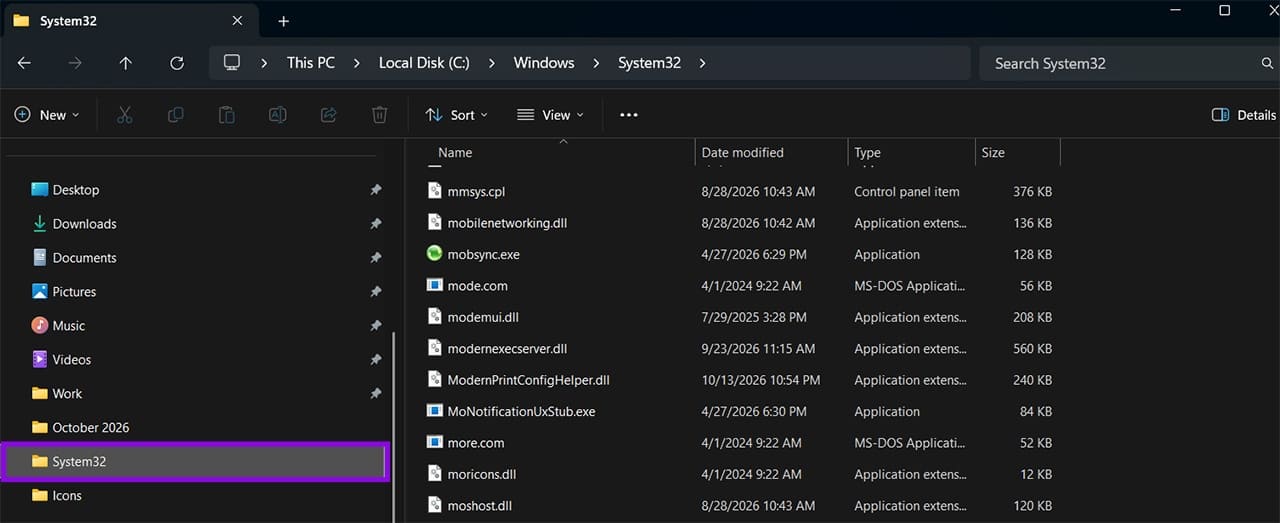Unpin Documents using its pin icon
Screen dimensions: 1280x523
376,258
